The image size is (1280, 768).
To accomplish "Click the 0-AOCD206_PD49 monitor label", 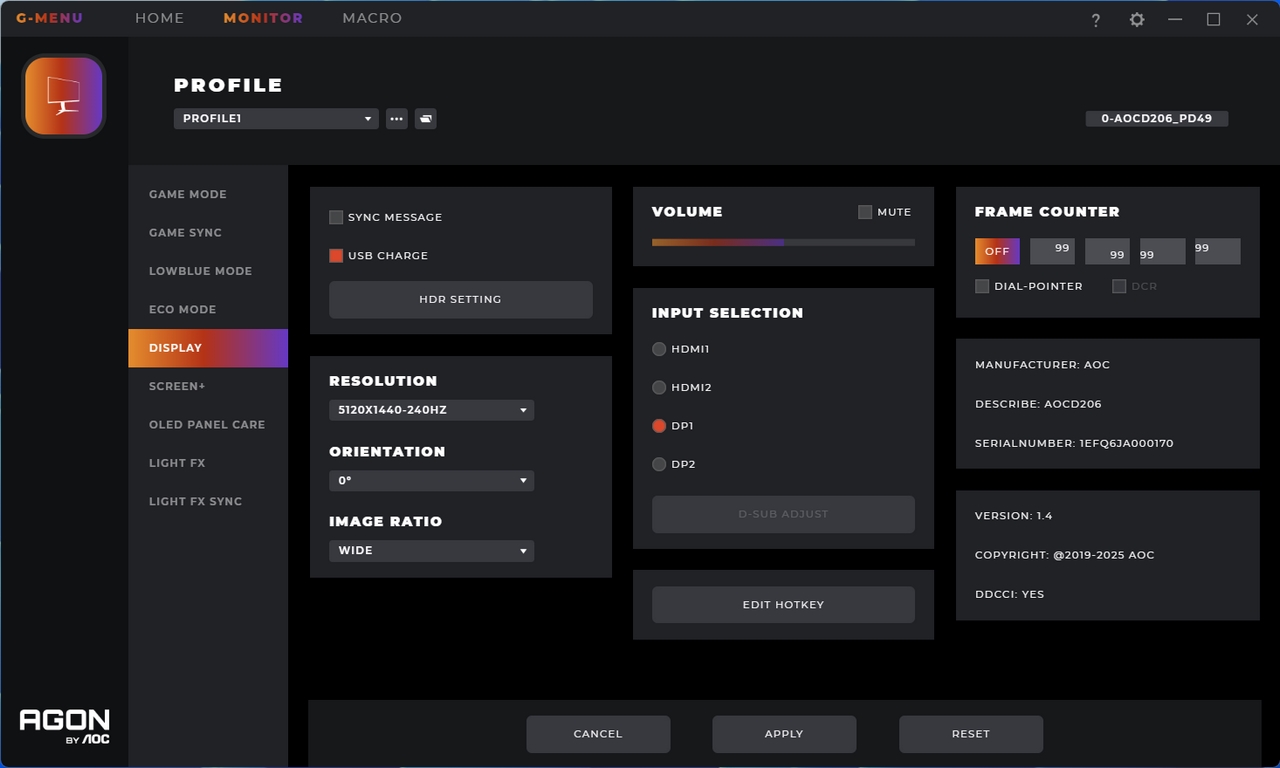I will [x=1157, y=119].
